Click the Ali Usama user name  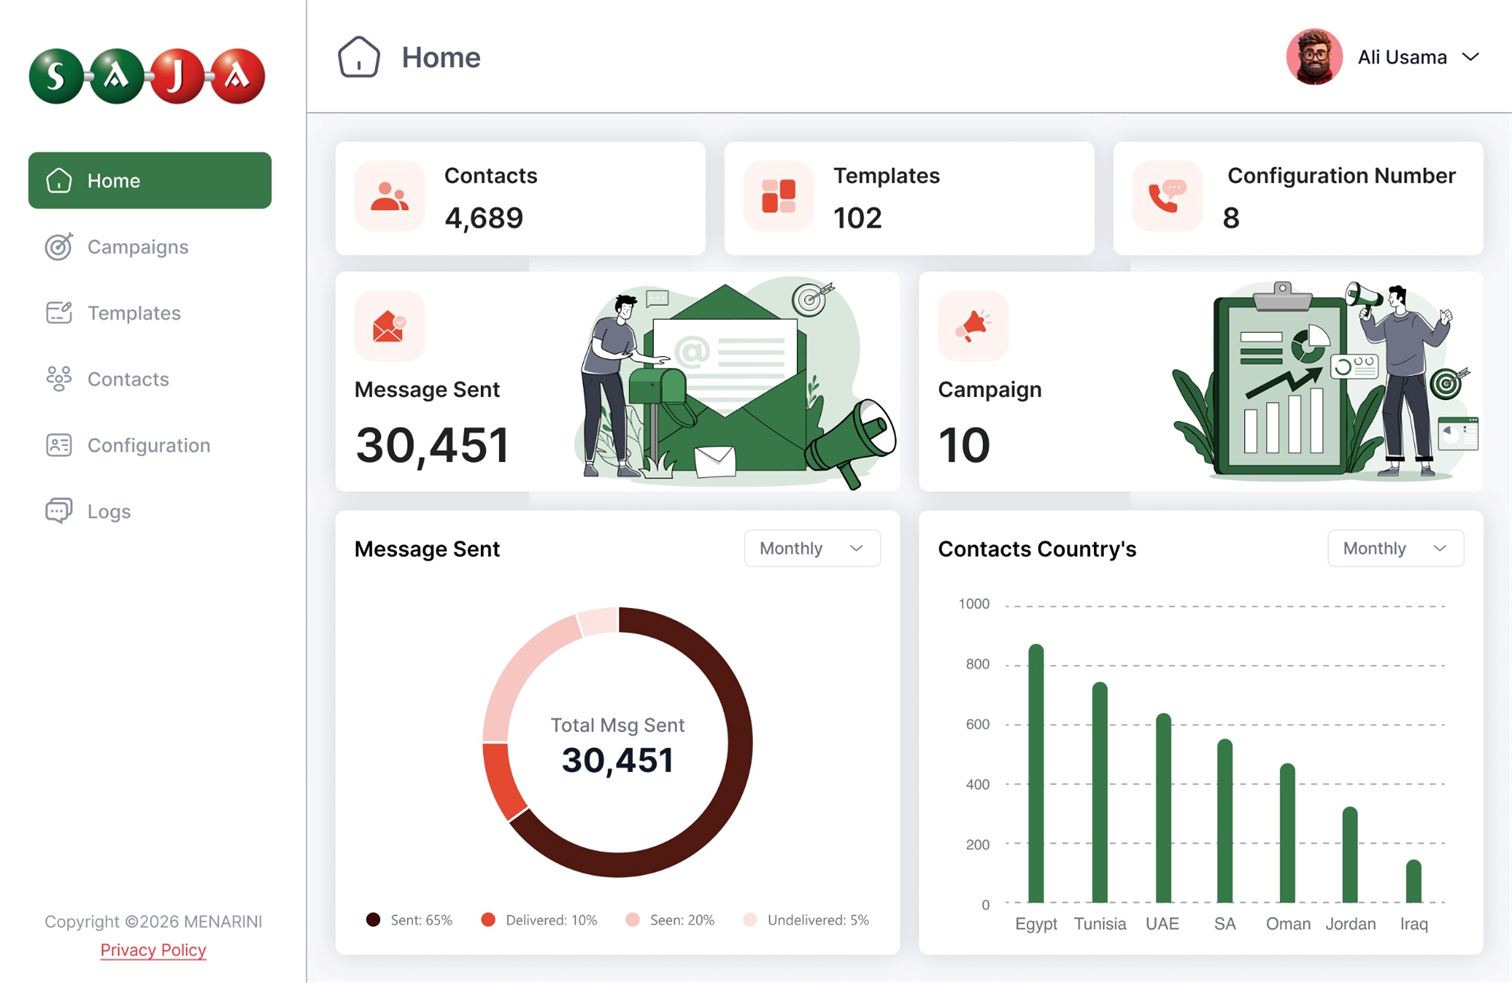point(1402,57)
